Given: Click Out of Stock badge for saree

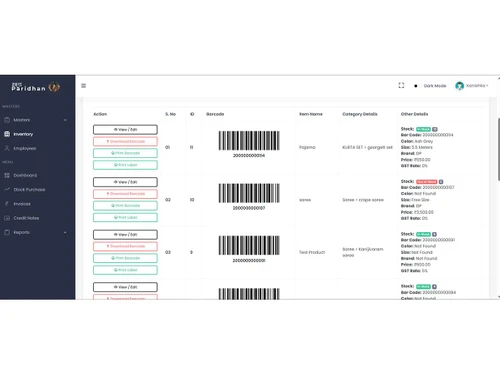Looking at the screenshot, I should (426, 182).
